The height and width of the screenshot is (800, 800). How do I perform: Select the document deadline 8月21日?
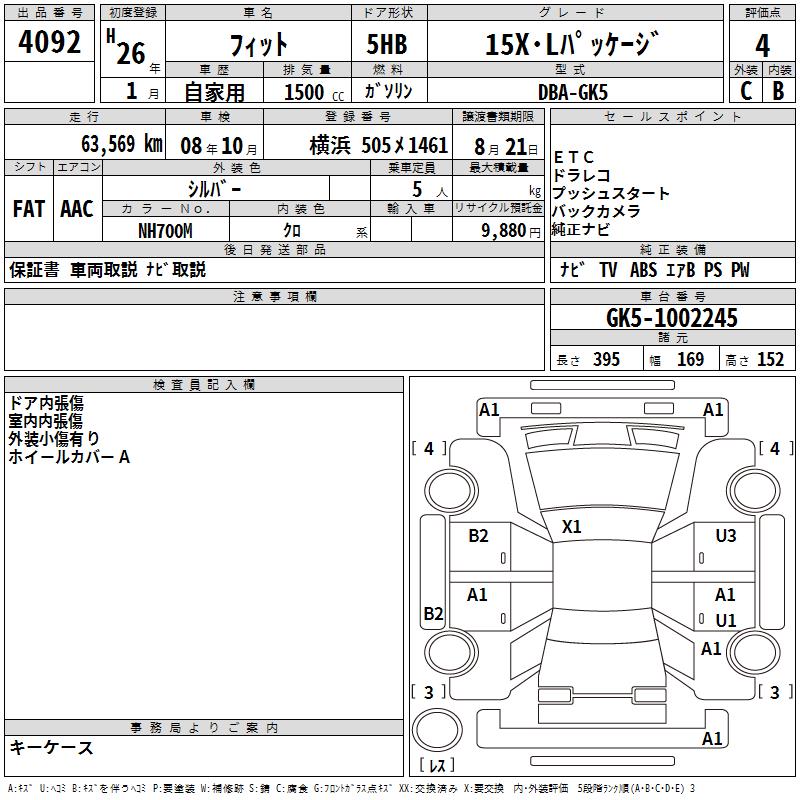click(506, 147)
